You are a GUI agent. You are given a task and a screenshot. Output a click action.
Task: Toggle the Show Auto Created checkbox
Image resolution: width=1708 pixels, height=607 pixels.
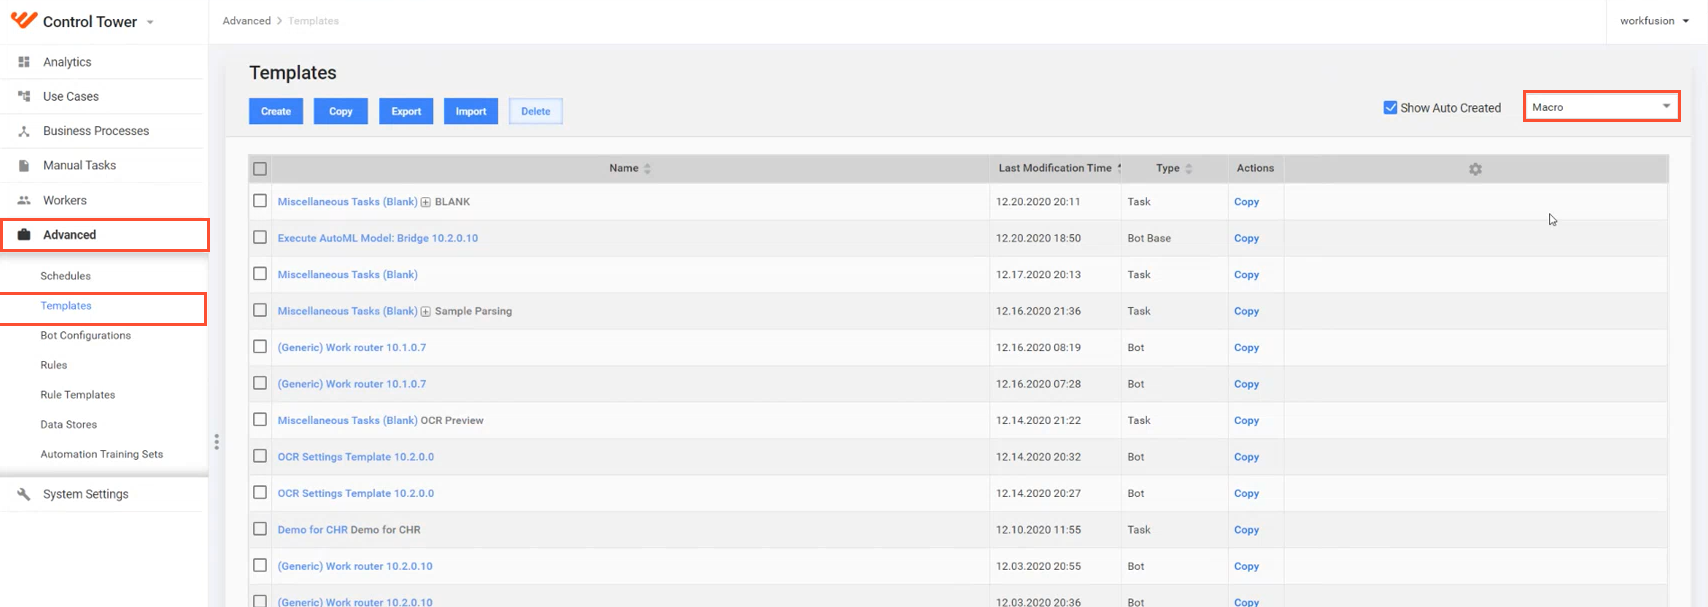pyautogui.click(x=1390, y=107)
